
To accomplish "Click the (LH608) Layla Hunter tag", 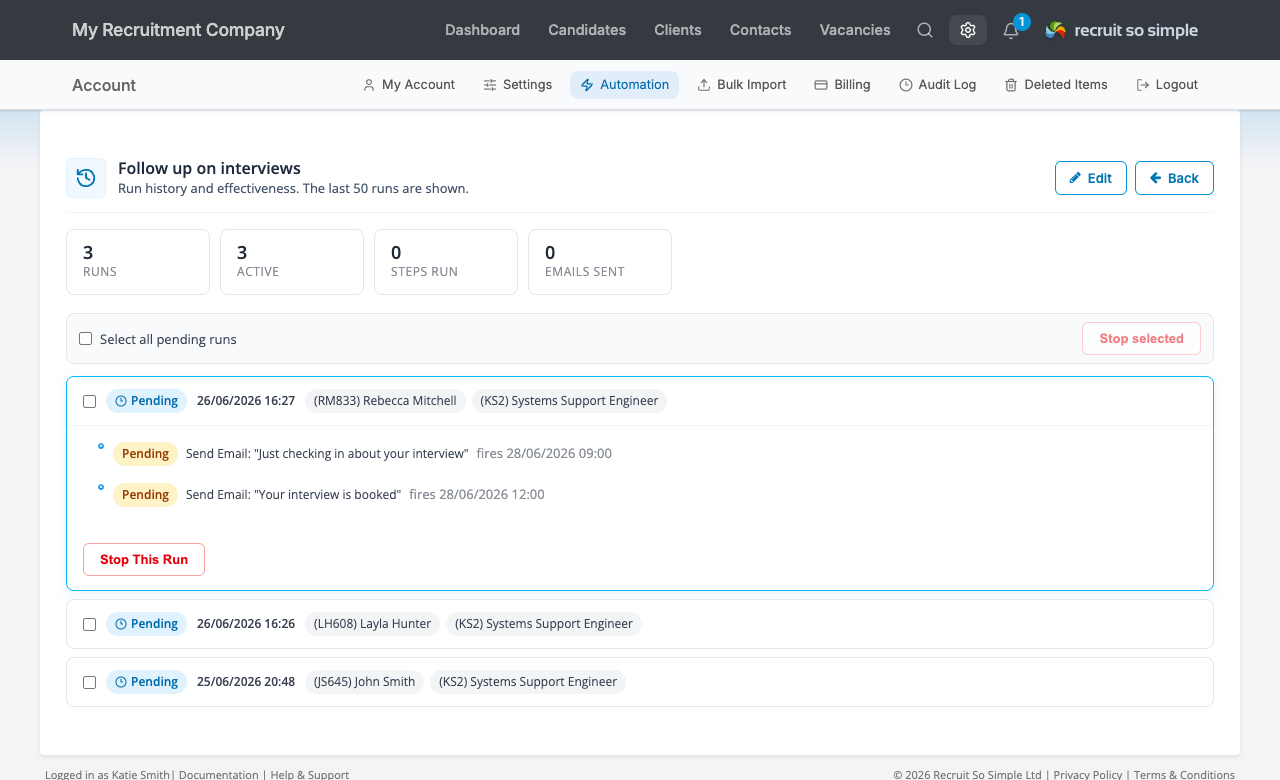I will (x=372, y=624).
